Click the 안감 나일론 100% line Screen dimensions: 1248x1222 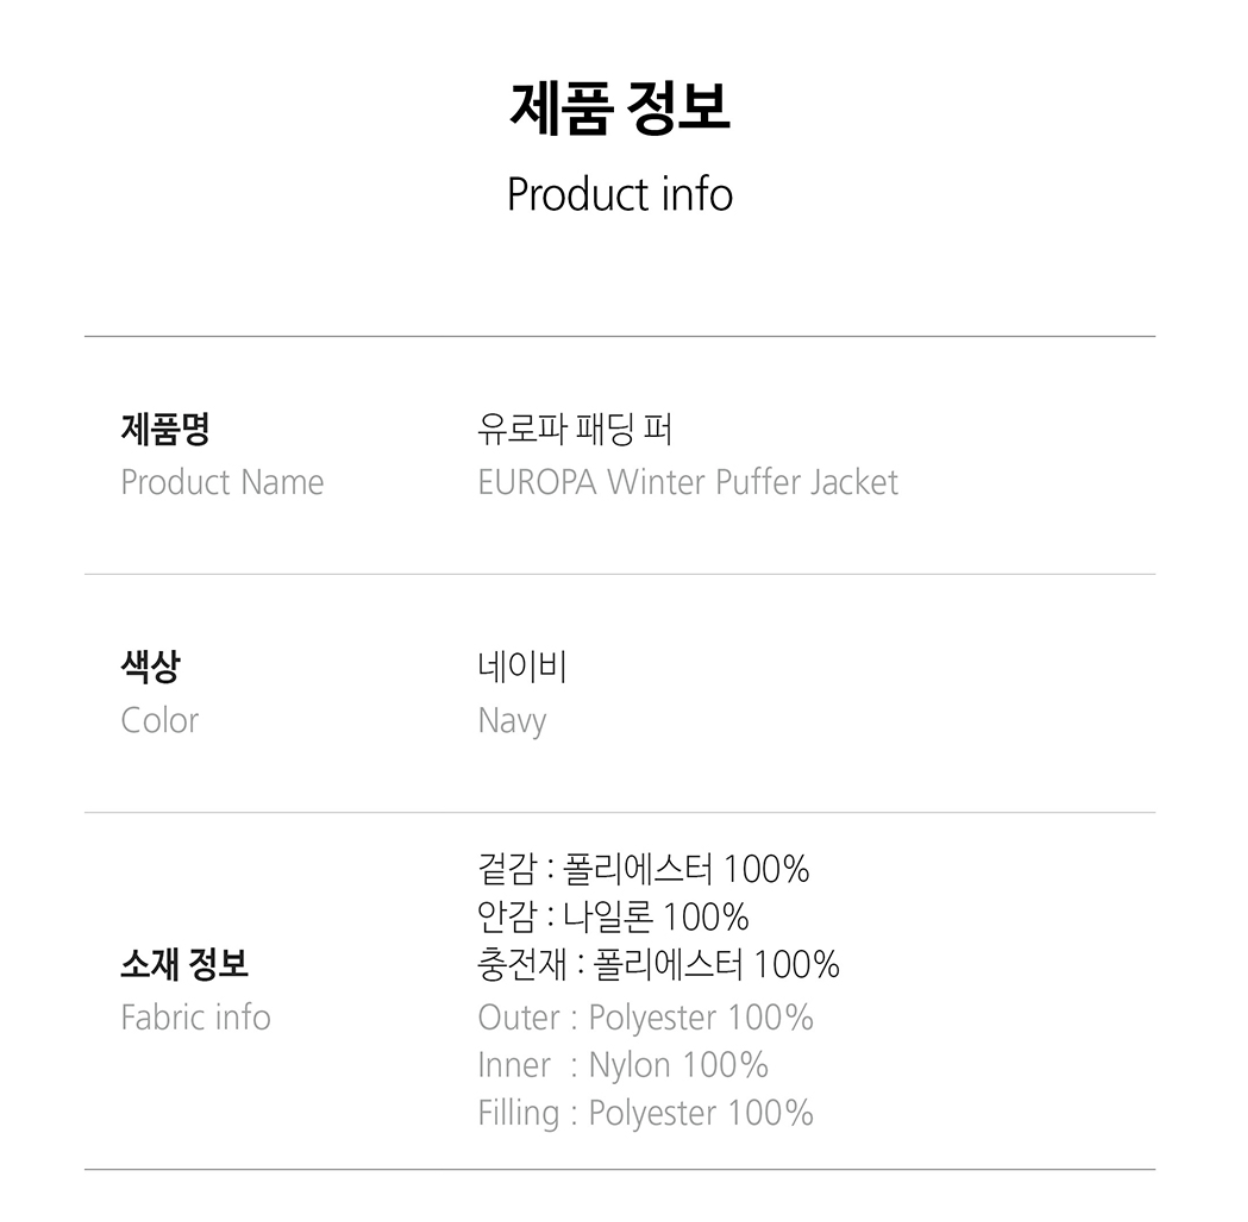coord(613,917)
